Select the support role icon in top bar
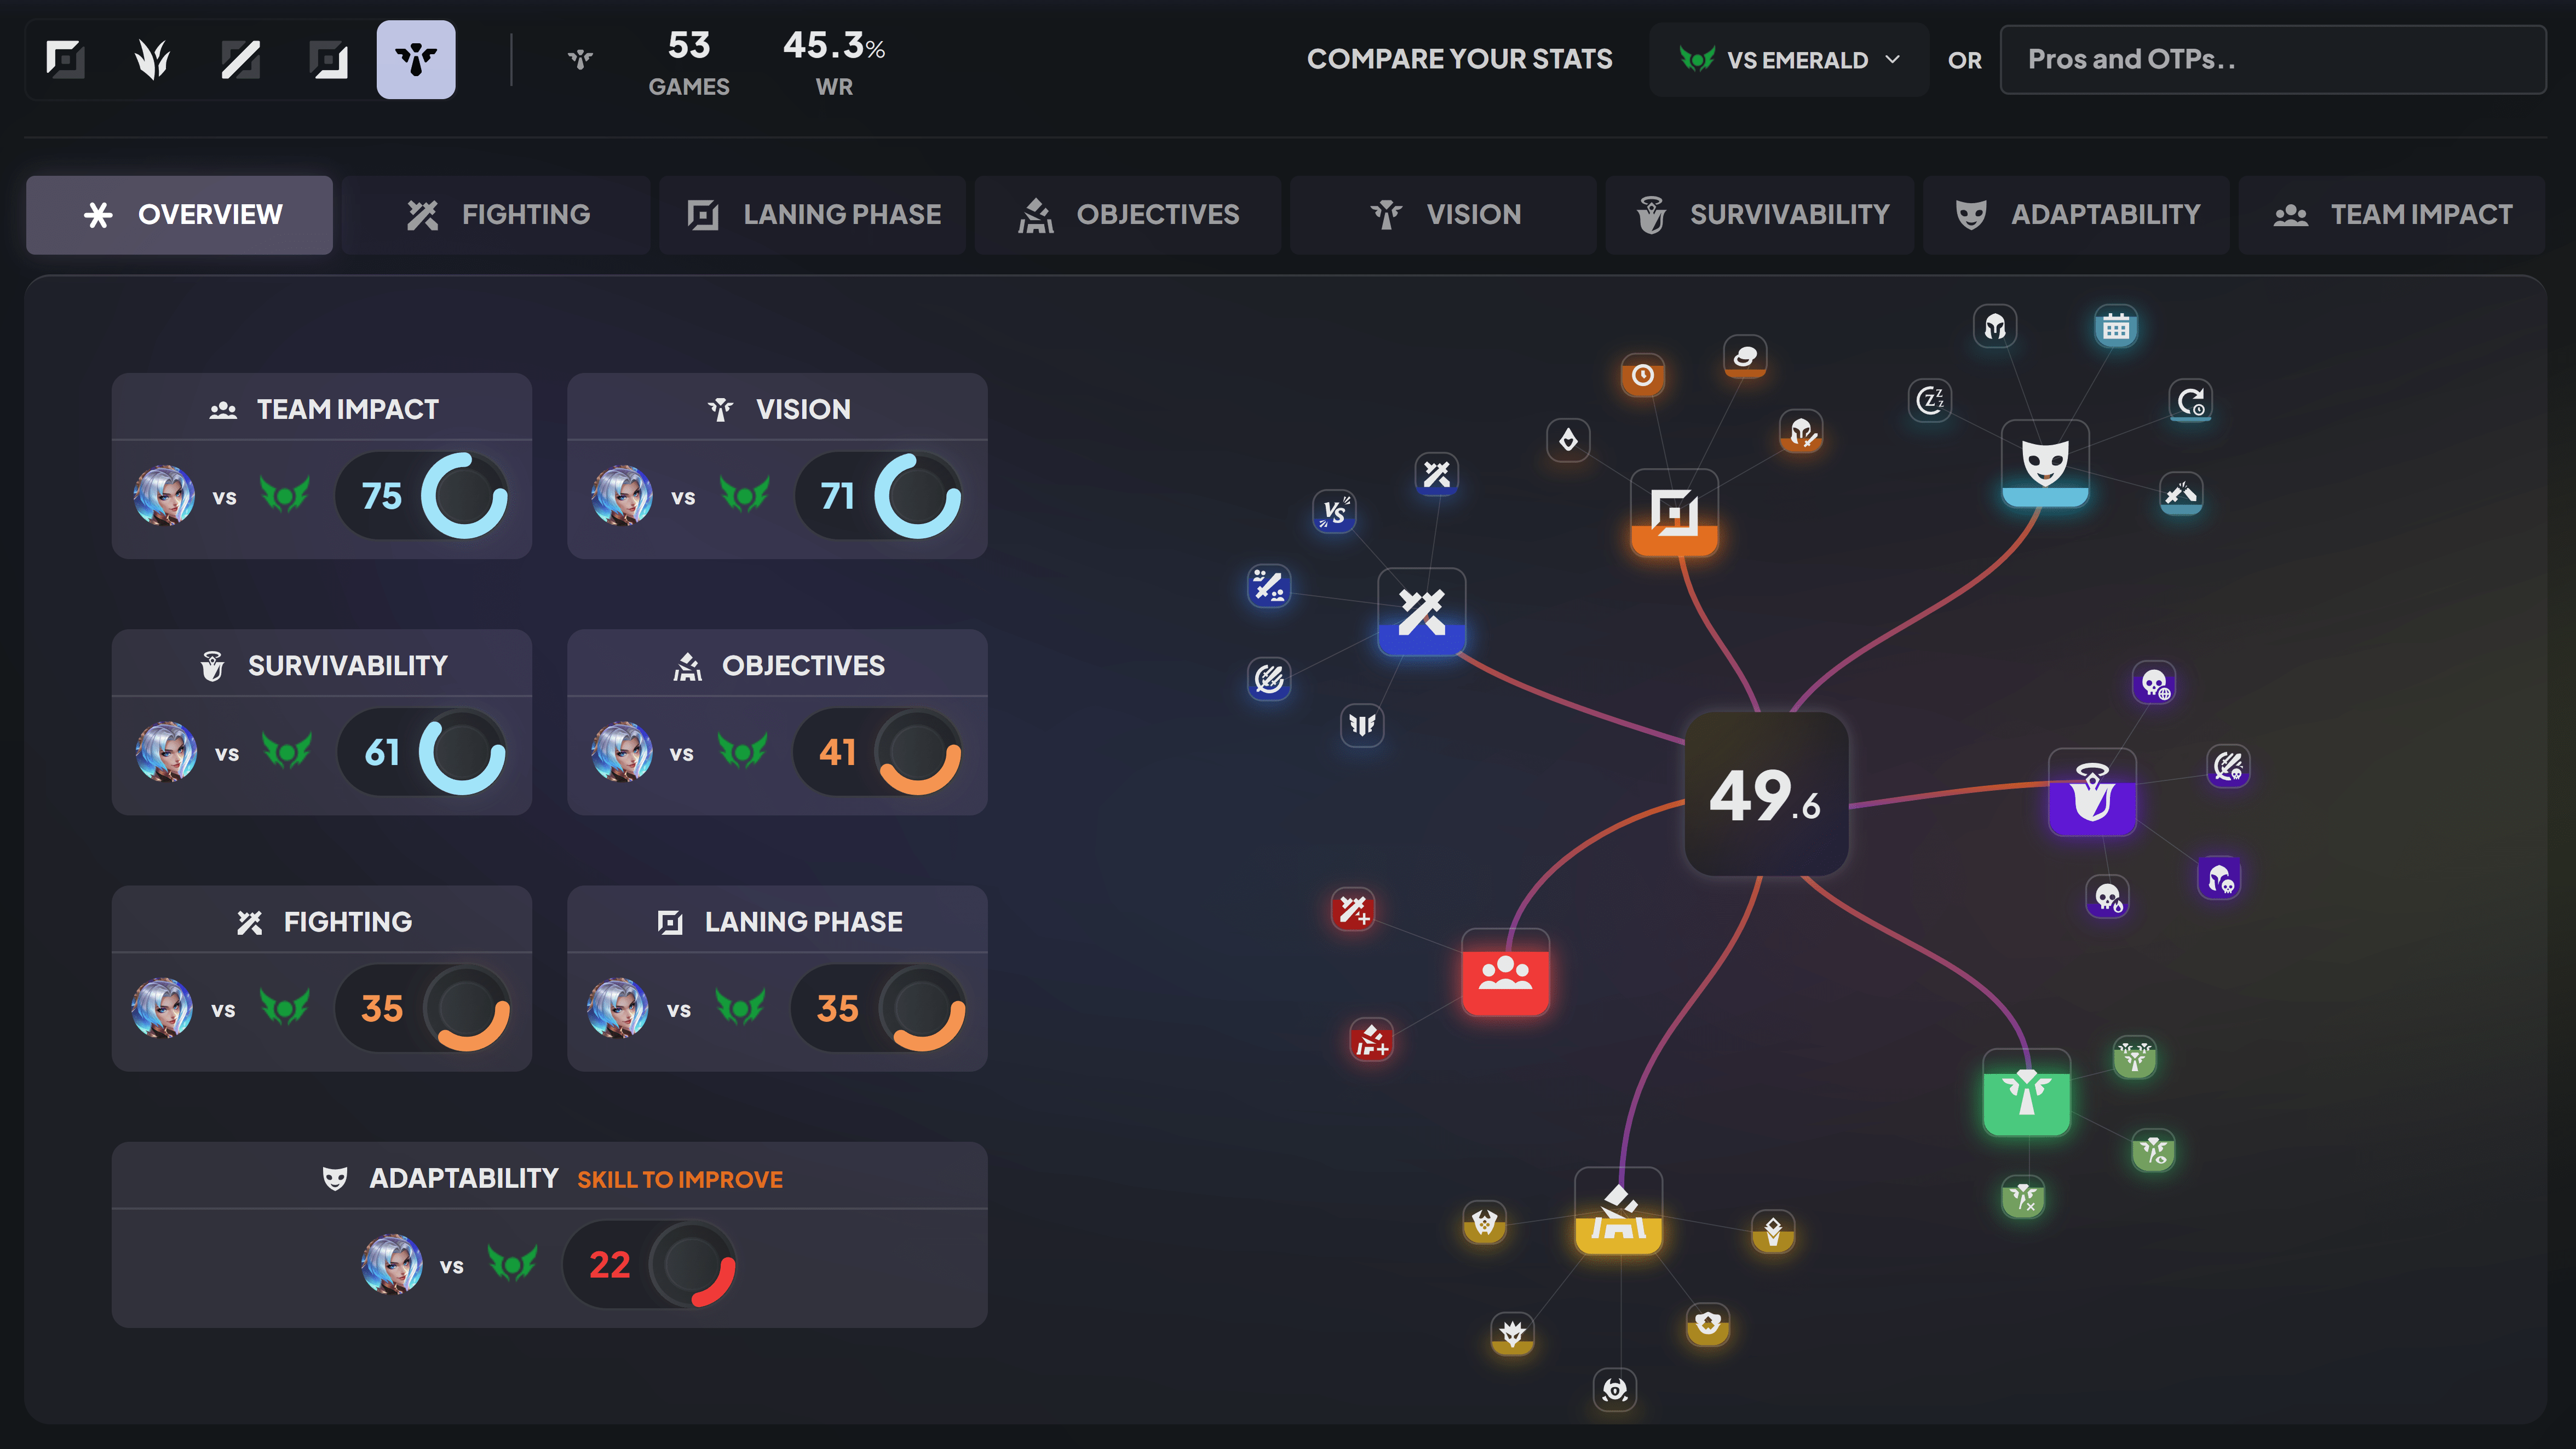 pos(415,60)
